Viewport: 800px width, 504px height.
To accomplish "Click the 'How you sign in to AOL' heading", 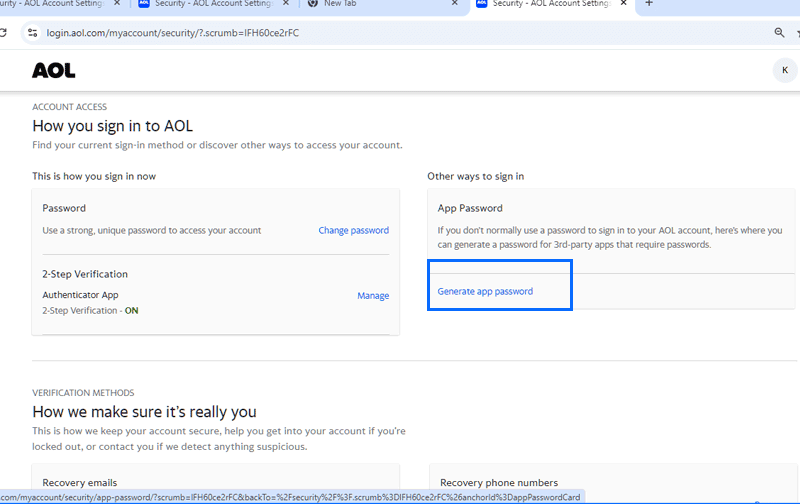I will [112, 126].
